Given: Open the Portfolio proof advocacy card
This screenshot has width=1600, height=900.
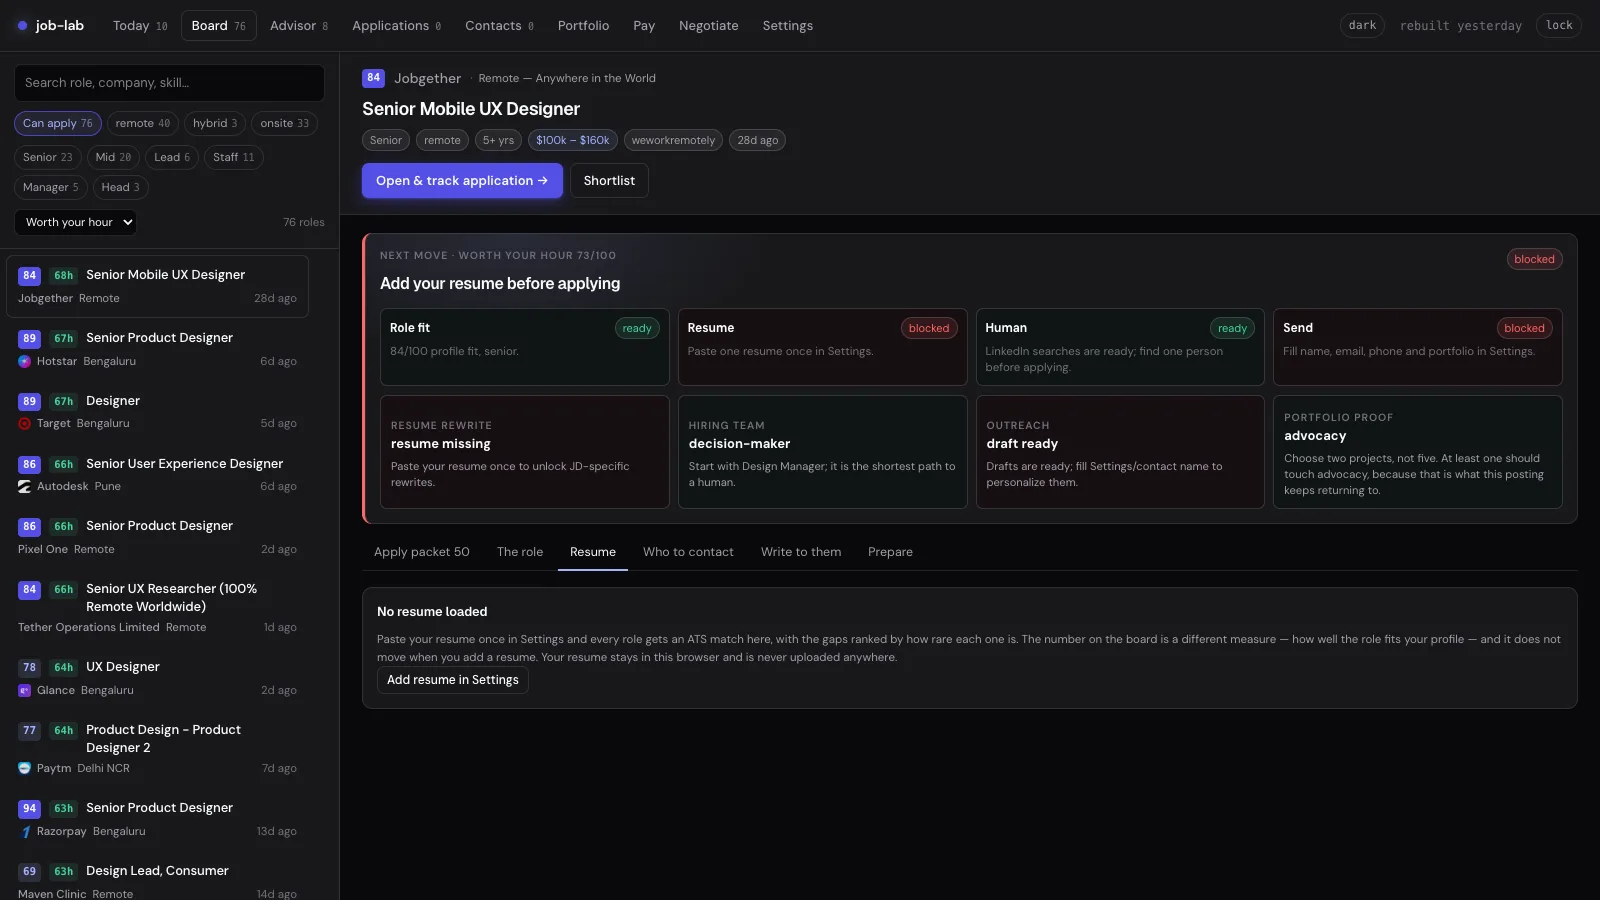Looking at the screenshot, I should pyautogui.click(x=1418, y=452).
